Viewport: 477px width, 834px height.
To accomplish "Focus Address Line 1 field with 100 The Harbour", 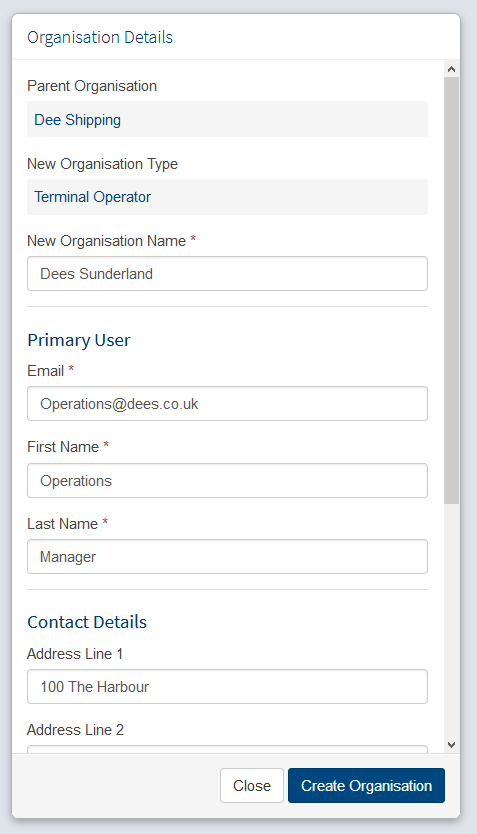I will tap(227, 687).
